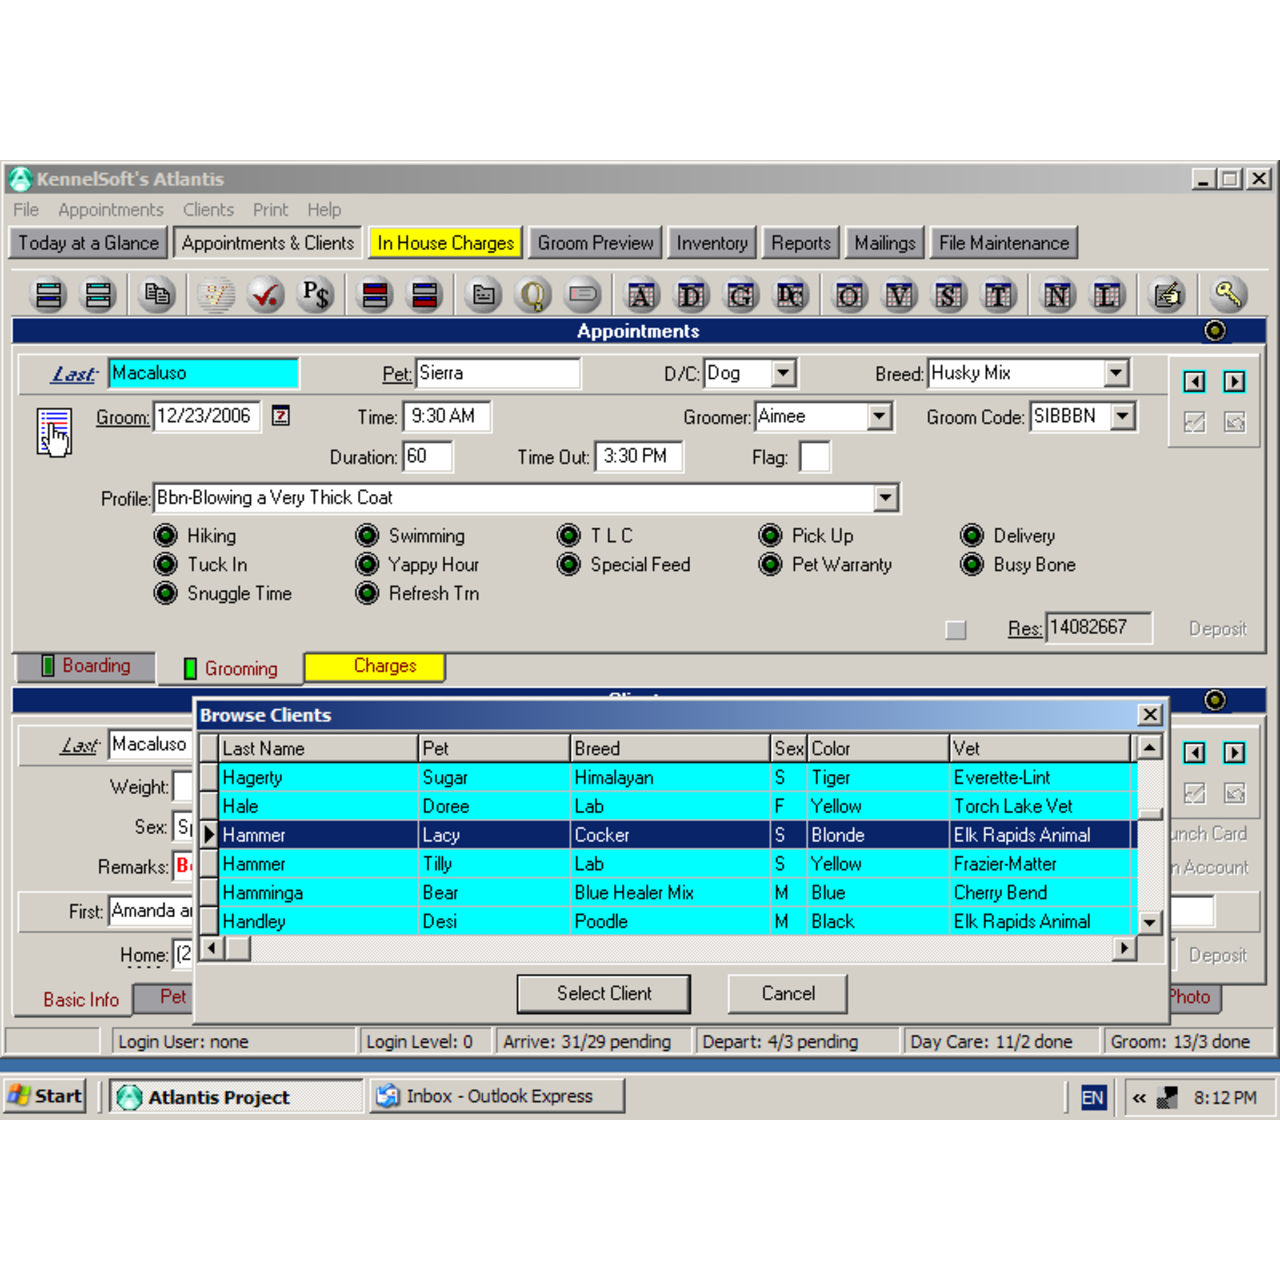
Task: Open the calendar icon beside Groom date
Action: (x=281, y=416)
